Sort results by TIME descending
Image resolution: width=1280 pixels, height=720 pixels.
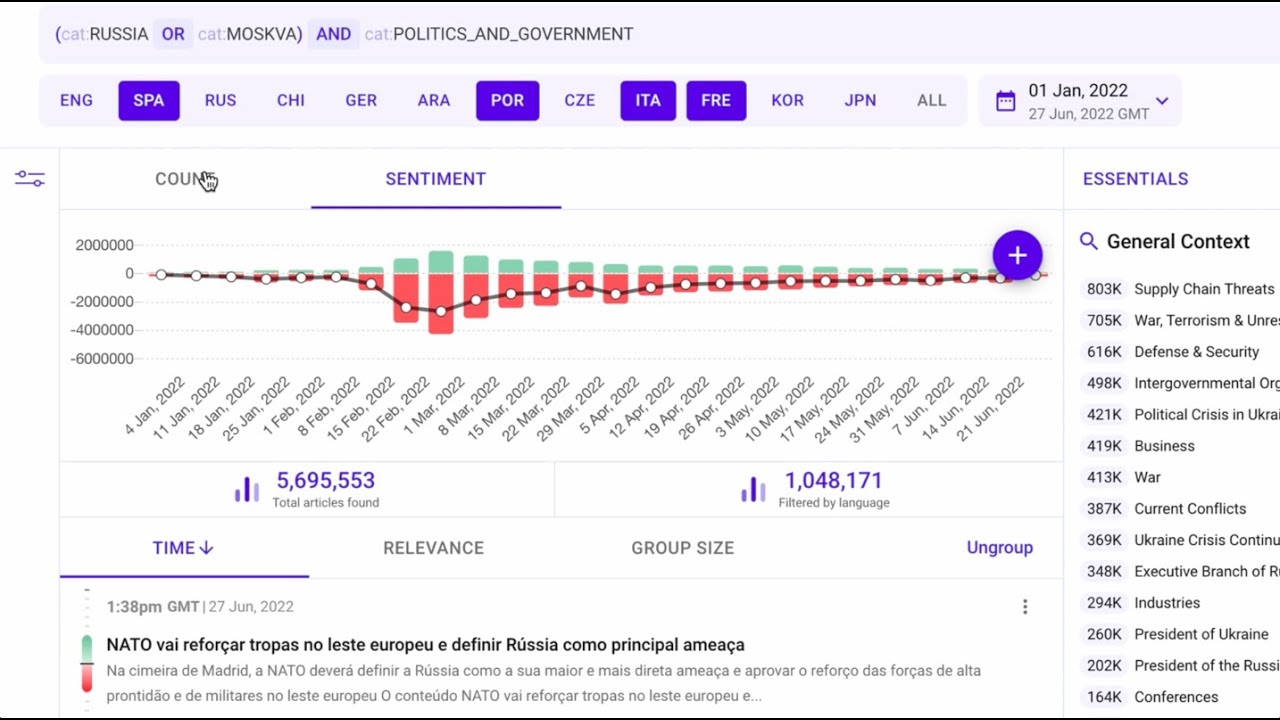point(183,548)
